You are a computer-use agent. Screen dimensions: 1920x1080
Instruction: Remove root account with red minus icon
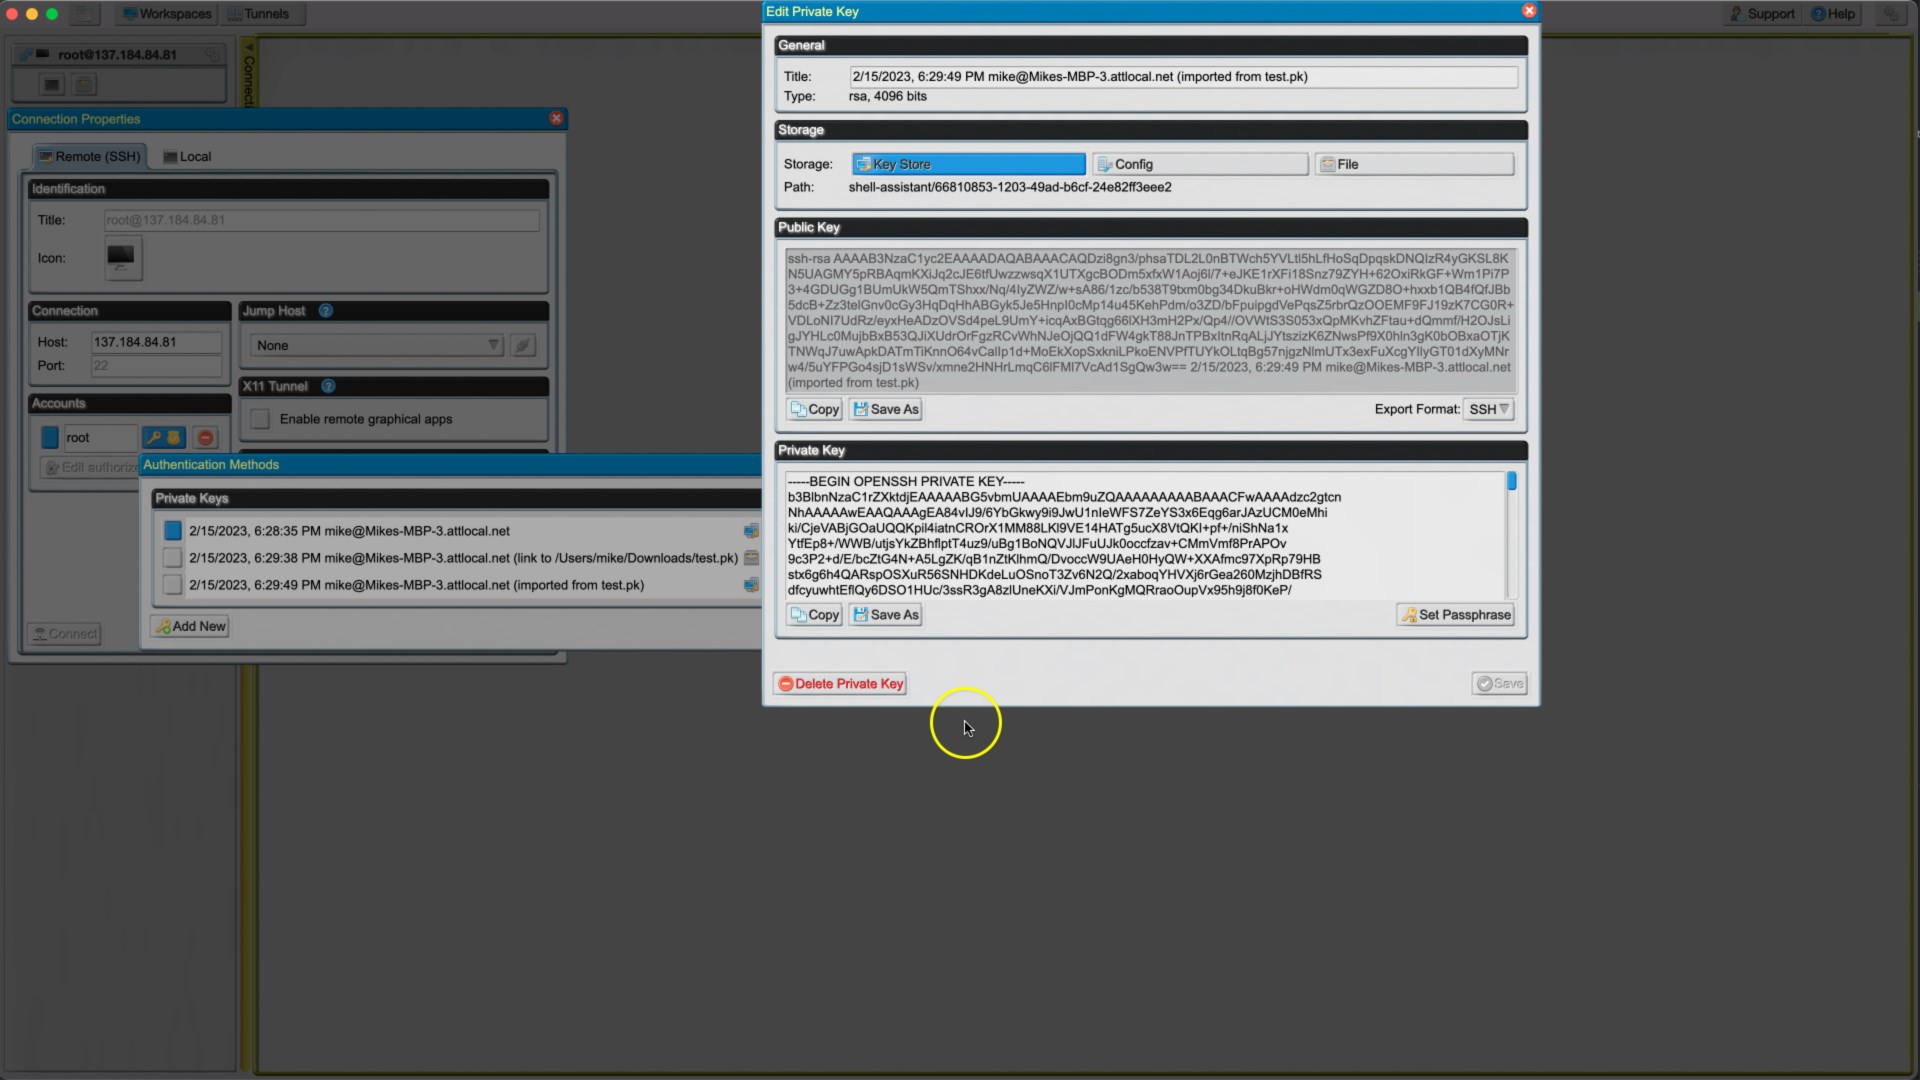tap(206, 438)
